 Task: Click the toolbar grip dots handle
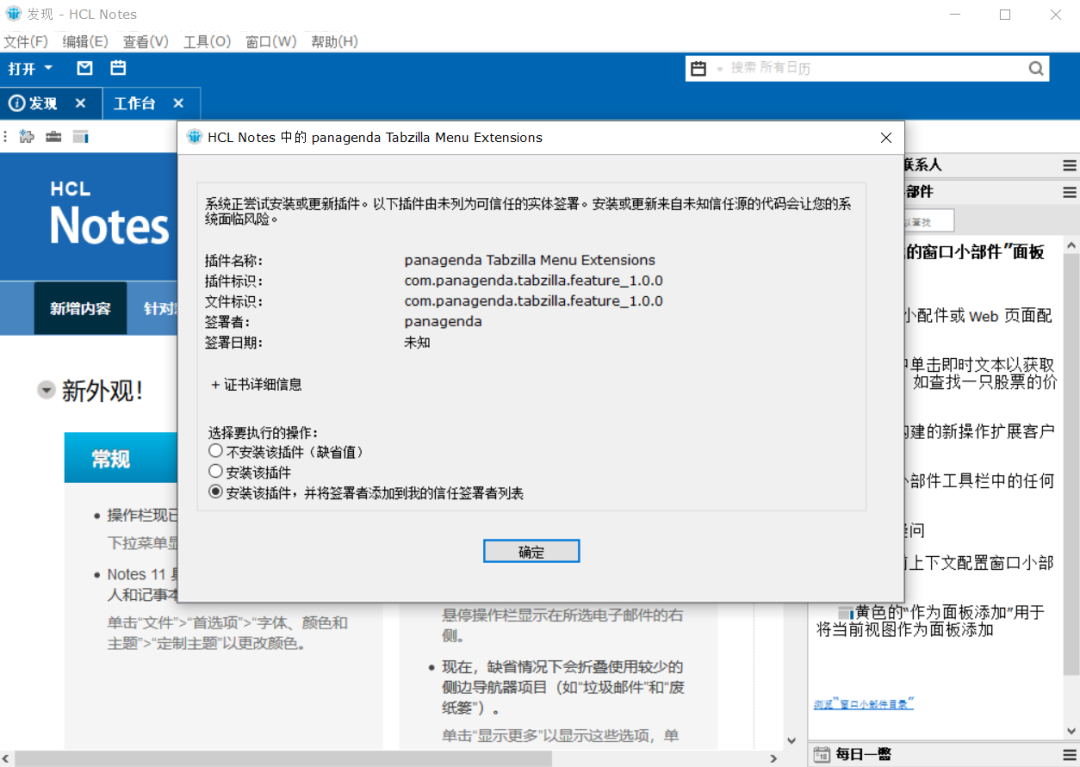6,136
